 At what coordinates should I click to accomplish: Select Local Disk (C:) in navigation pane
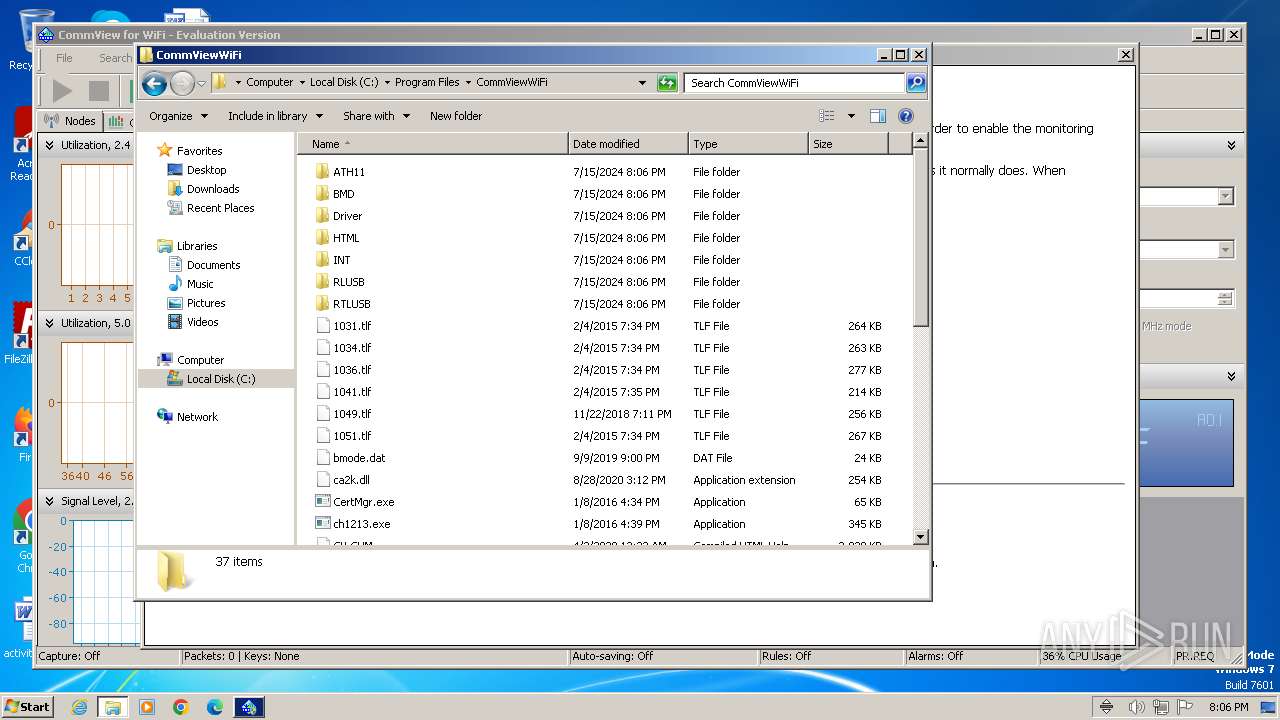(x=221, y=379)
